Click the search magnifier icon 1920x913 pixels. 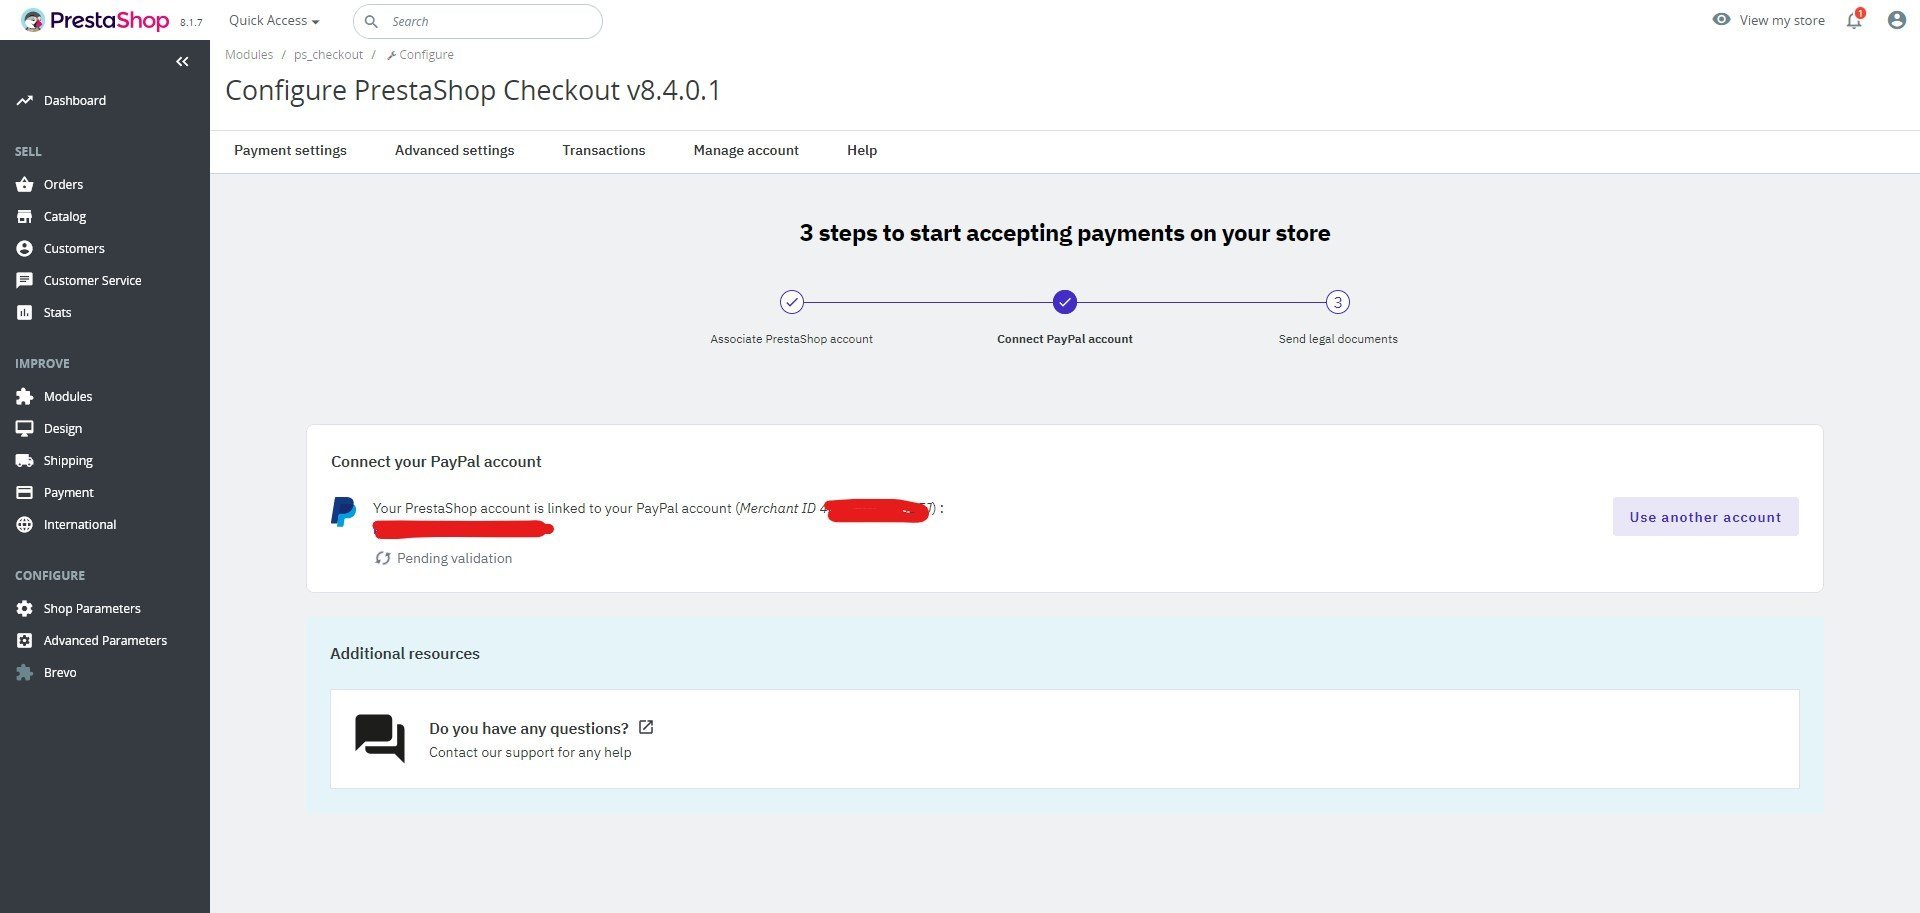point(371,21)
